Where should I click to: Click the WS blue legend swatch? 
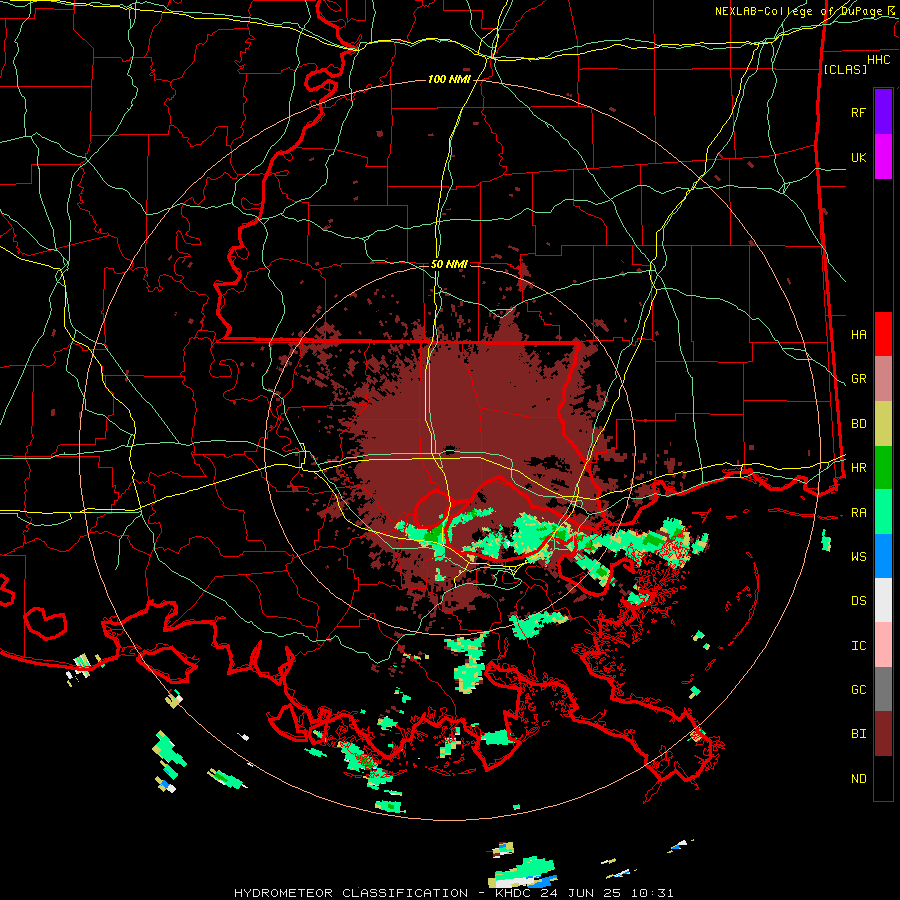coord(883,556)
